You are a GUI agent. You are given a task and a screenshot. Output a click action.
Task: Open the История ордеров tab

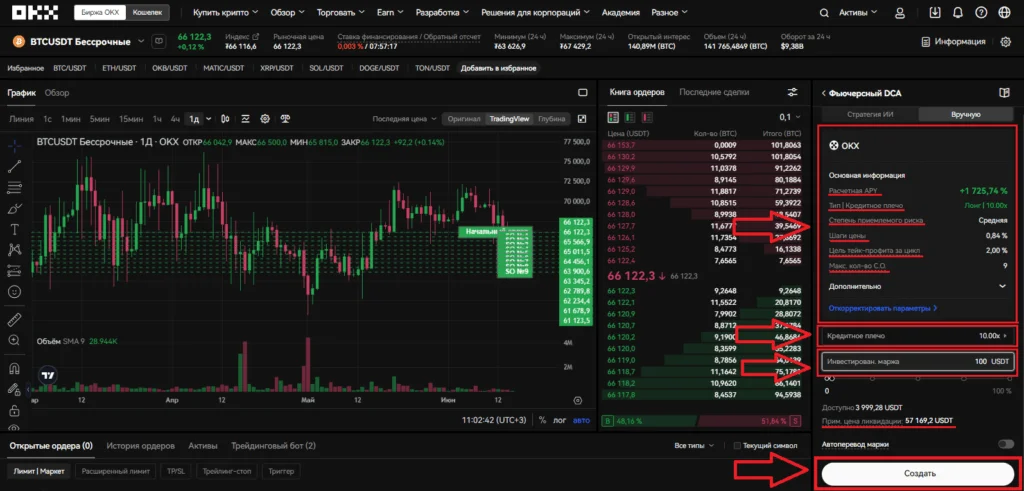pos(140,446)
